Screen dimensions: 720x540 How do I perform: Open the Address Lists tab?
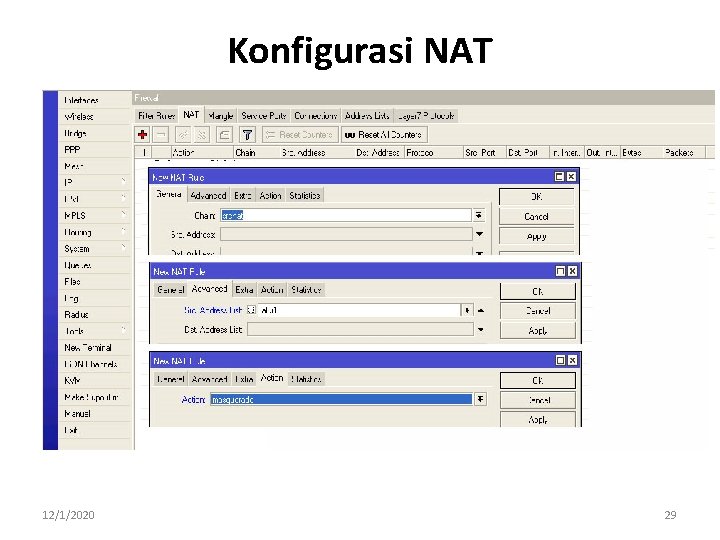click(367, 116)
